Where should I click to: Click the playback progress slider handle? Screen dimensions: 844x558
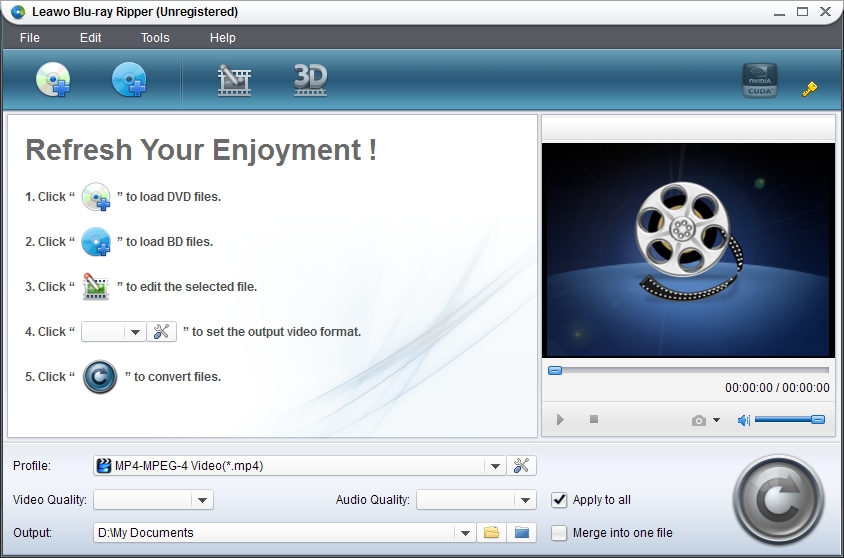tap(555, 370)
